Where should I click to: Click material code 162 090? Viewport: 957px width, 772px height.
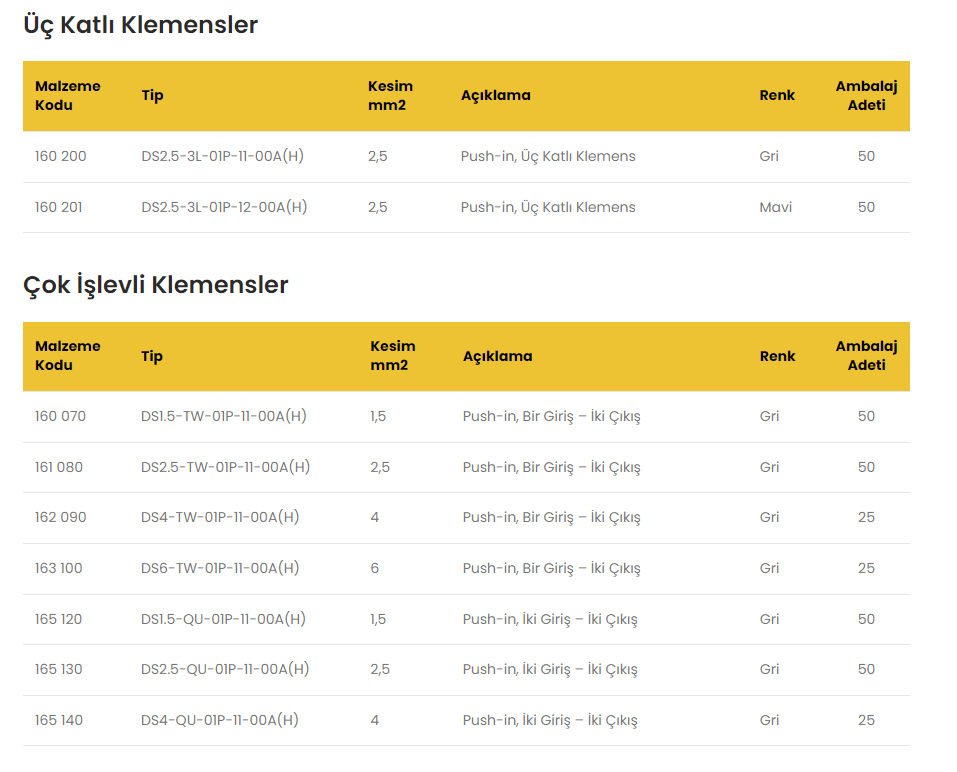[x=60, y=517]
